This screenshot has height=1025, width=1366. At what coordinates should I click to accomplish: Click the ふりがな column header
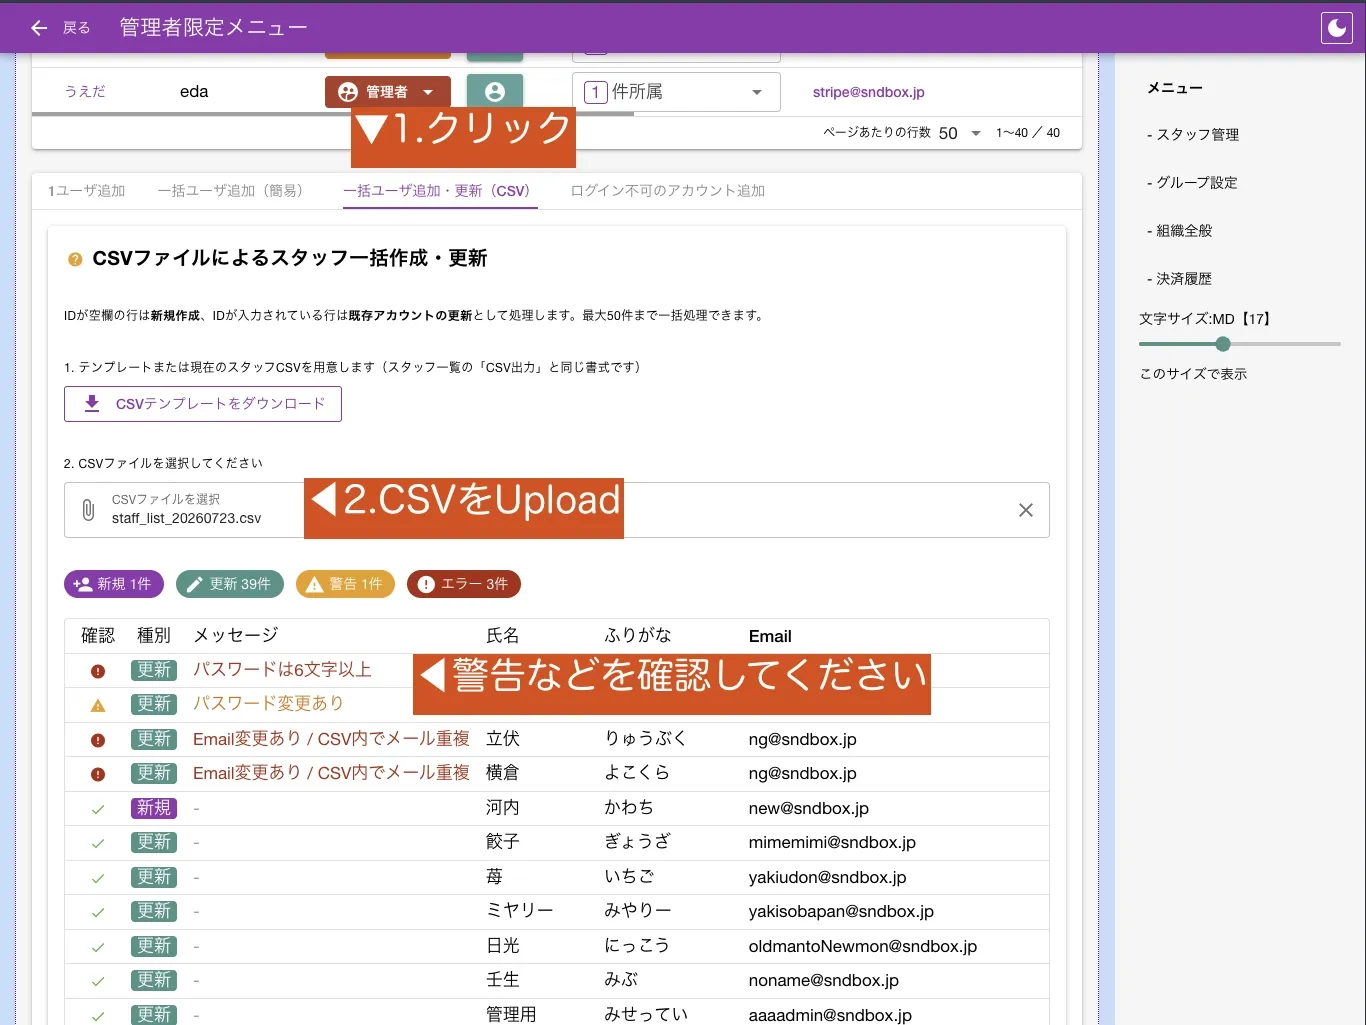point(638,636)
